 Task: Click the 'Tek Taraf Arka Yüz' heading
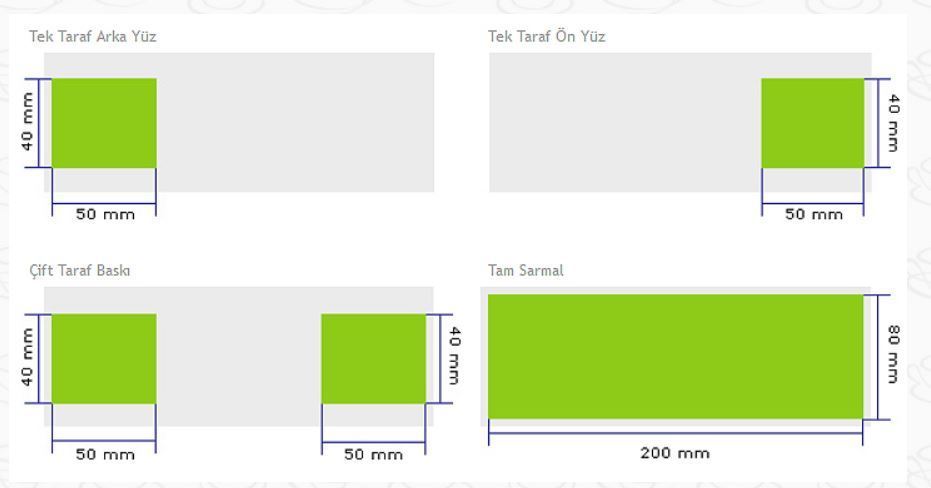pyautogui.click(x=93, y=37)
